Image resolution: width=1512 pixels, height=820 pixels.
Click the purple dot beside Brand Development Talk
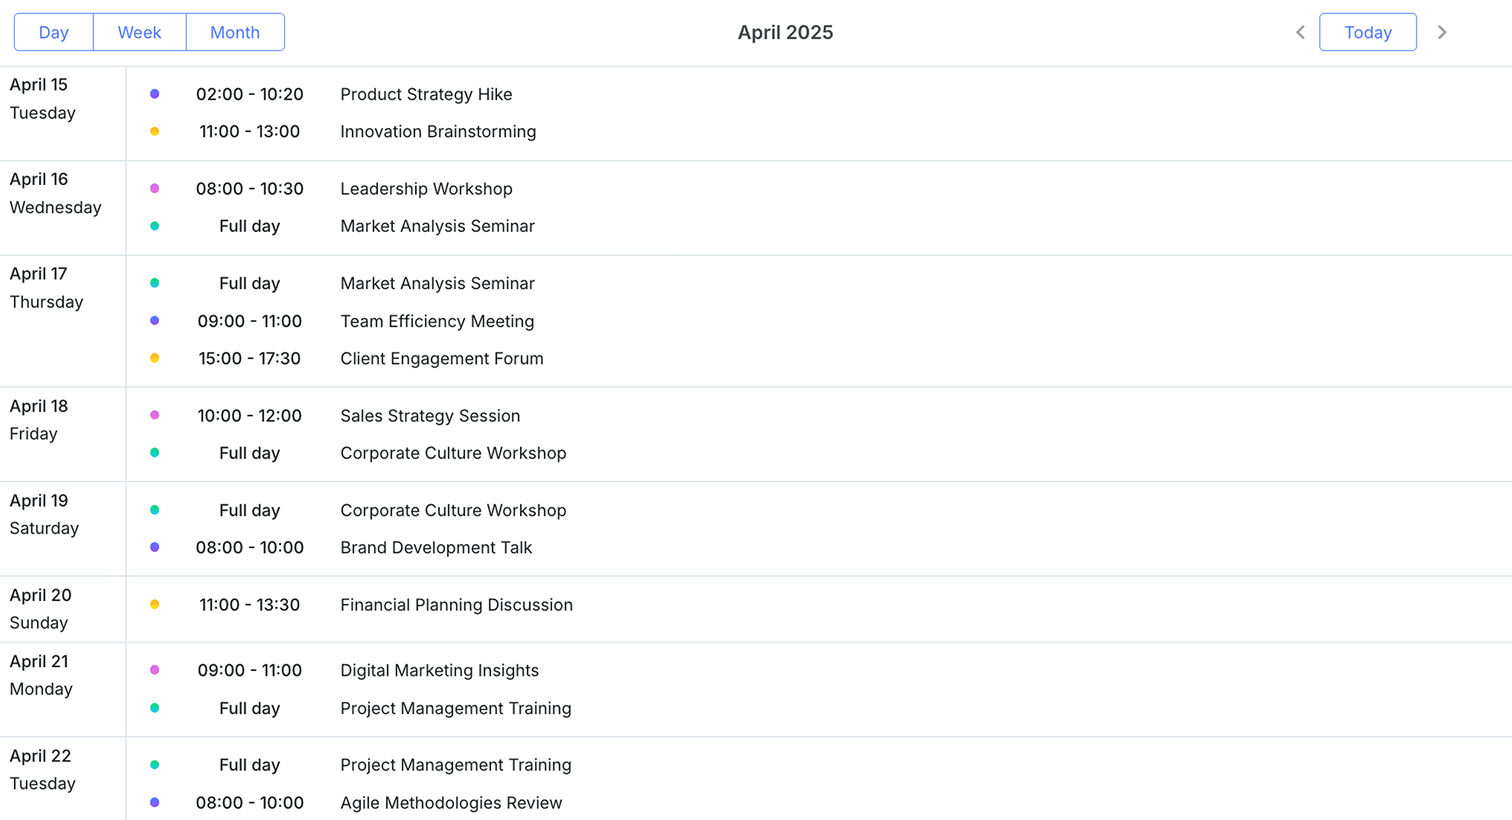tap(154, 547)
